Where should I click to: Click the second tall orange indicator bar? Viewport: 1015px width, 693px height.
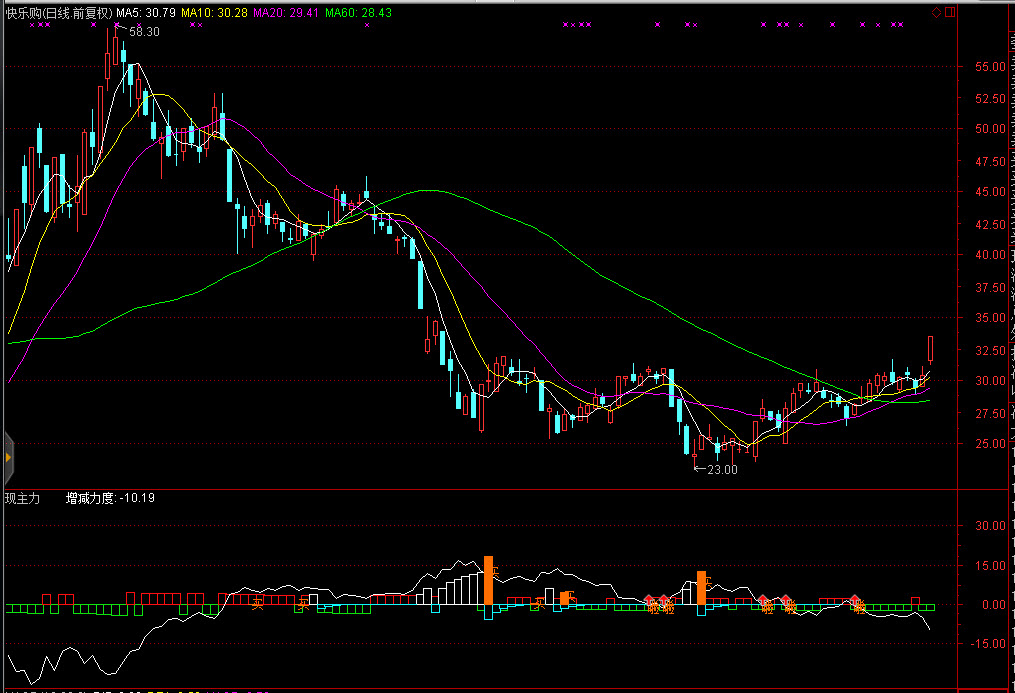click(701, 587)
